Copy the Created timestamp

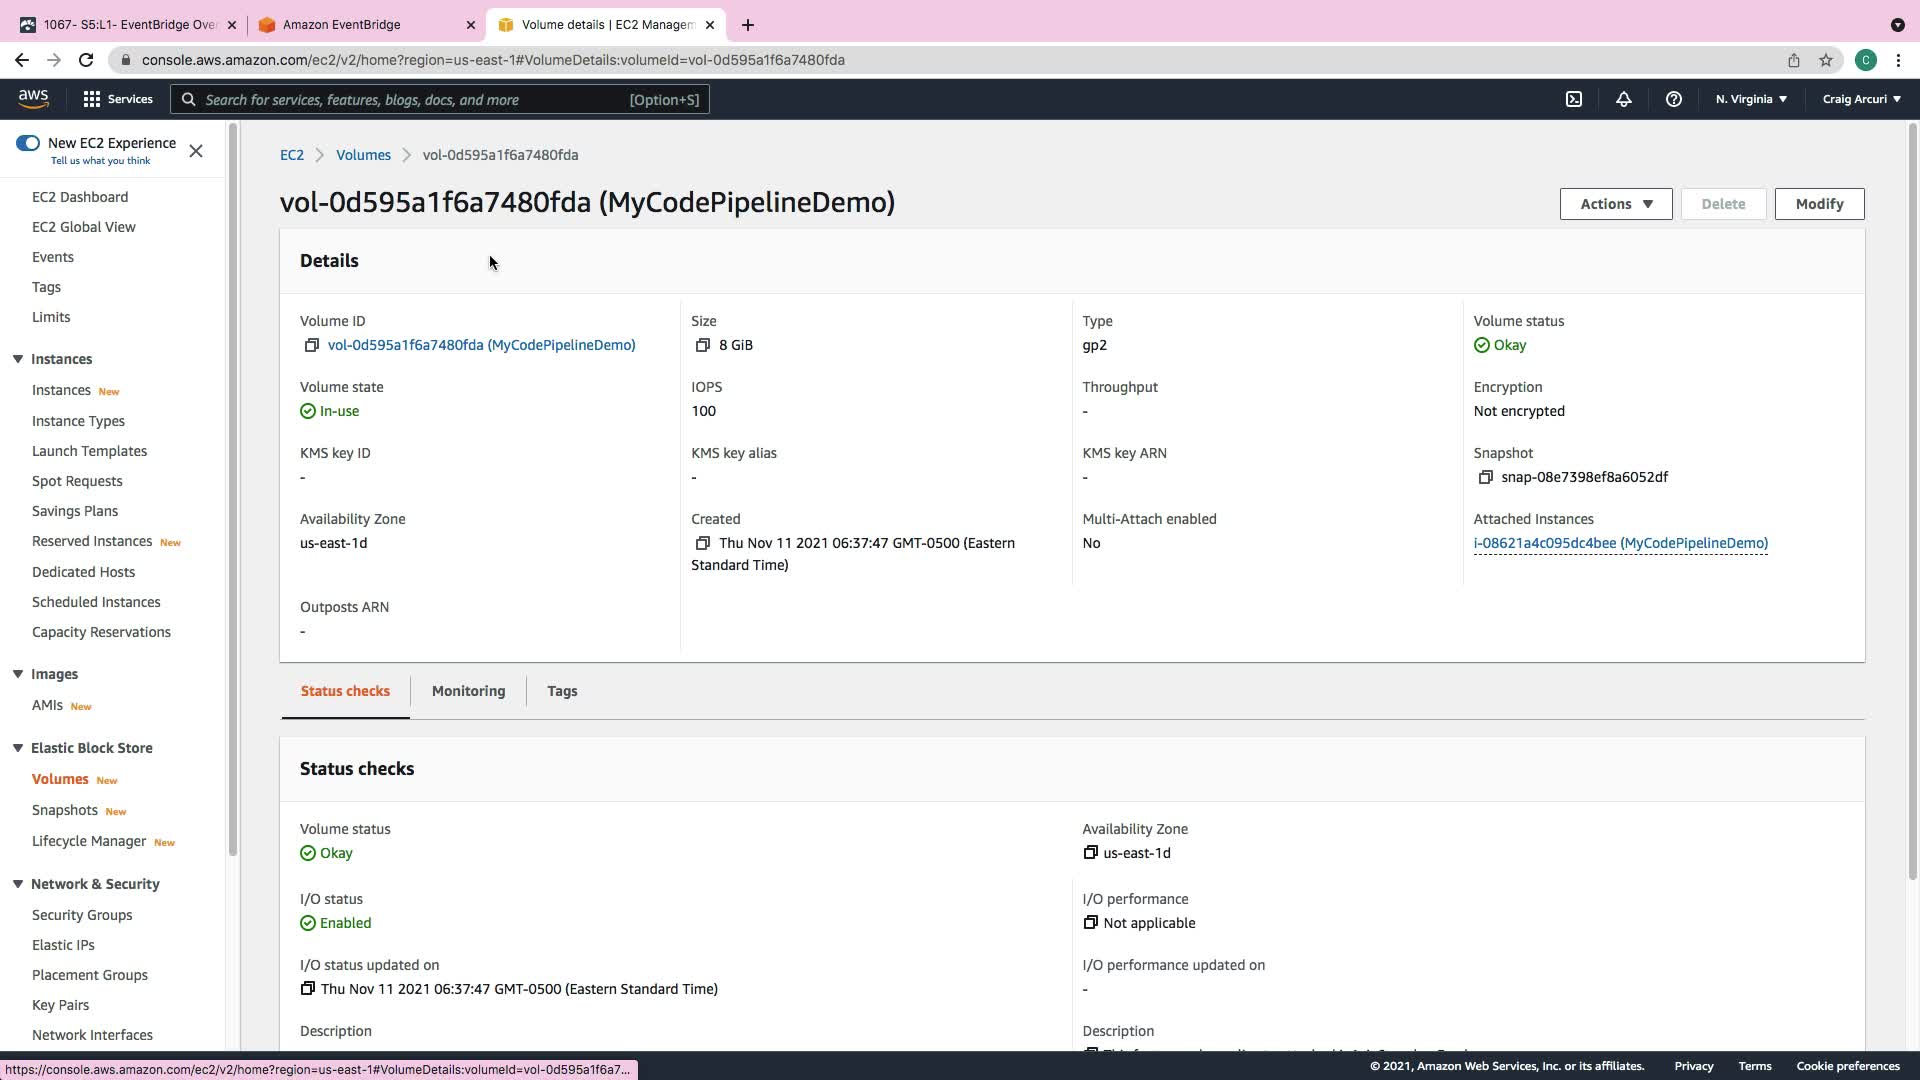[702, 543]
